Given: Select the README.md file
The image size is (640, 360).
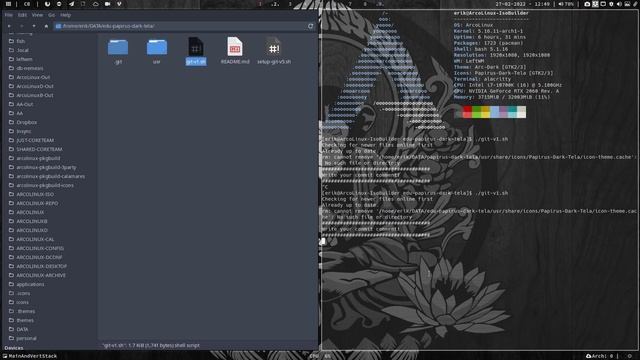Looking at the screenshot, I should 235,51.
